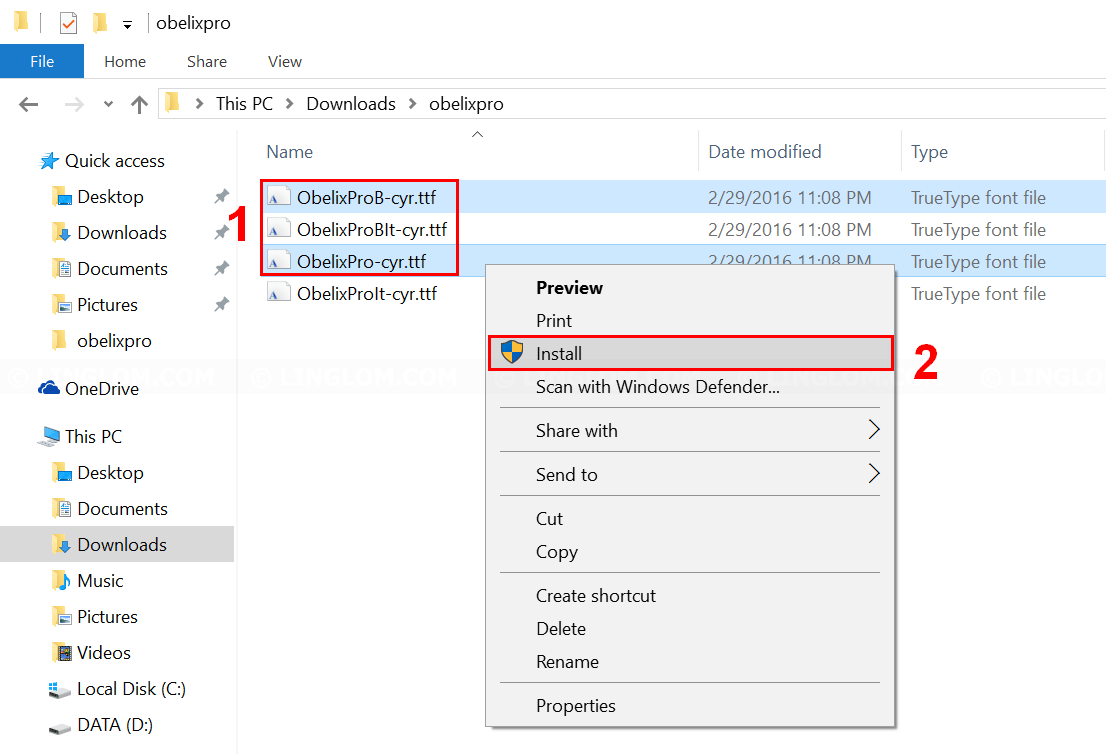This screenshot has height=754, width=1106.
Task: Open the recent locations dropdown arrow
Action: [108, 104]
